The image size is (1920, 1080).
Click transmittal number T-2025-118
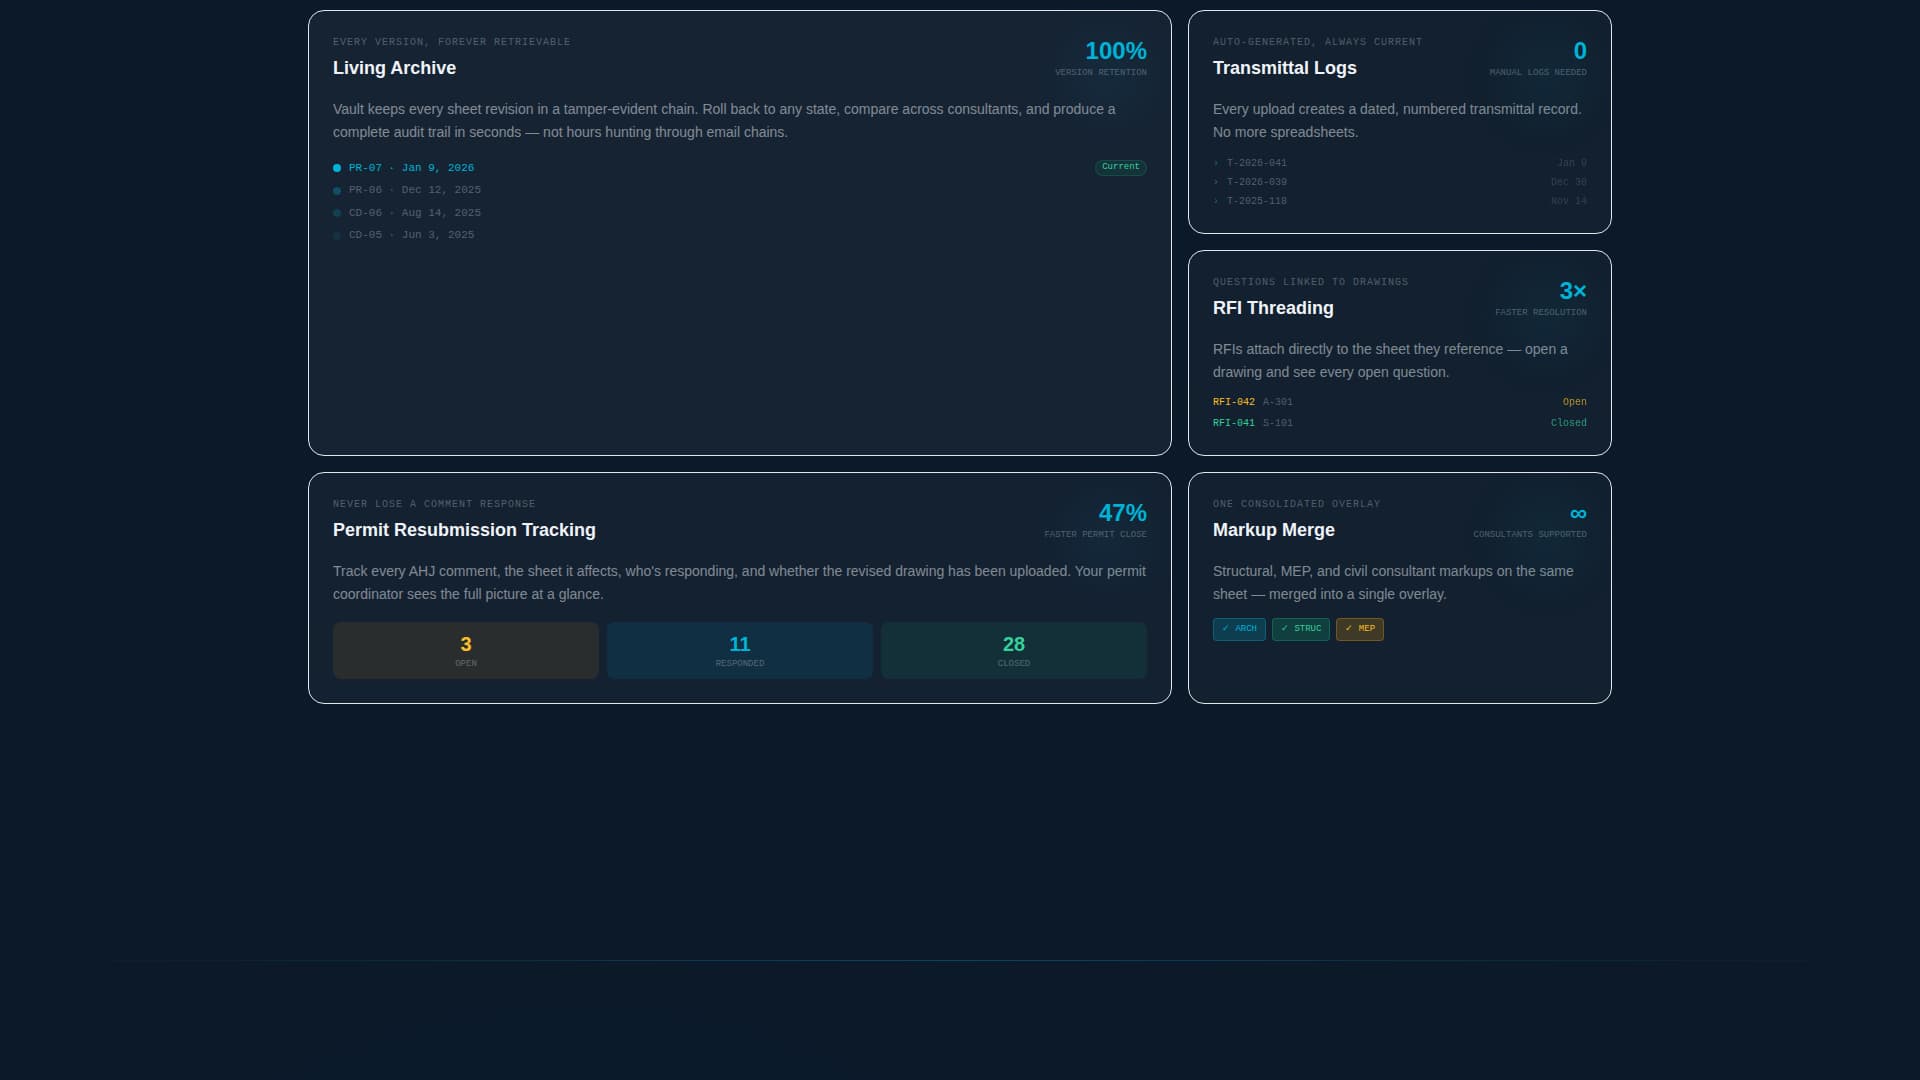pyautogui.click(x=1257, y=201)
